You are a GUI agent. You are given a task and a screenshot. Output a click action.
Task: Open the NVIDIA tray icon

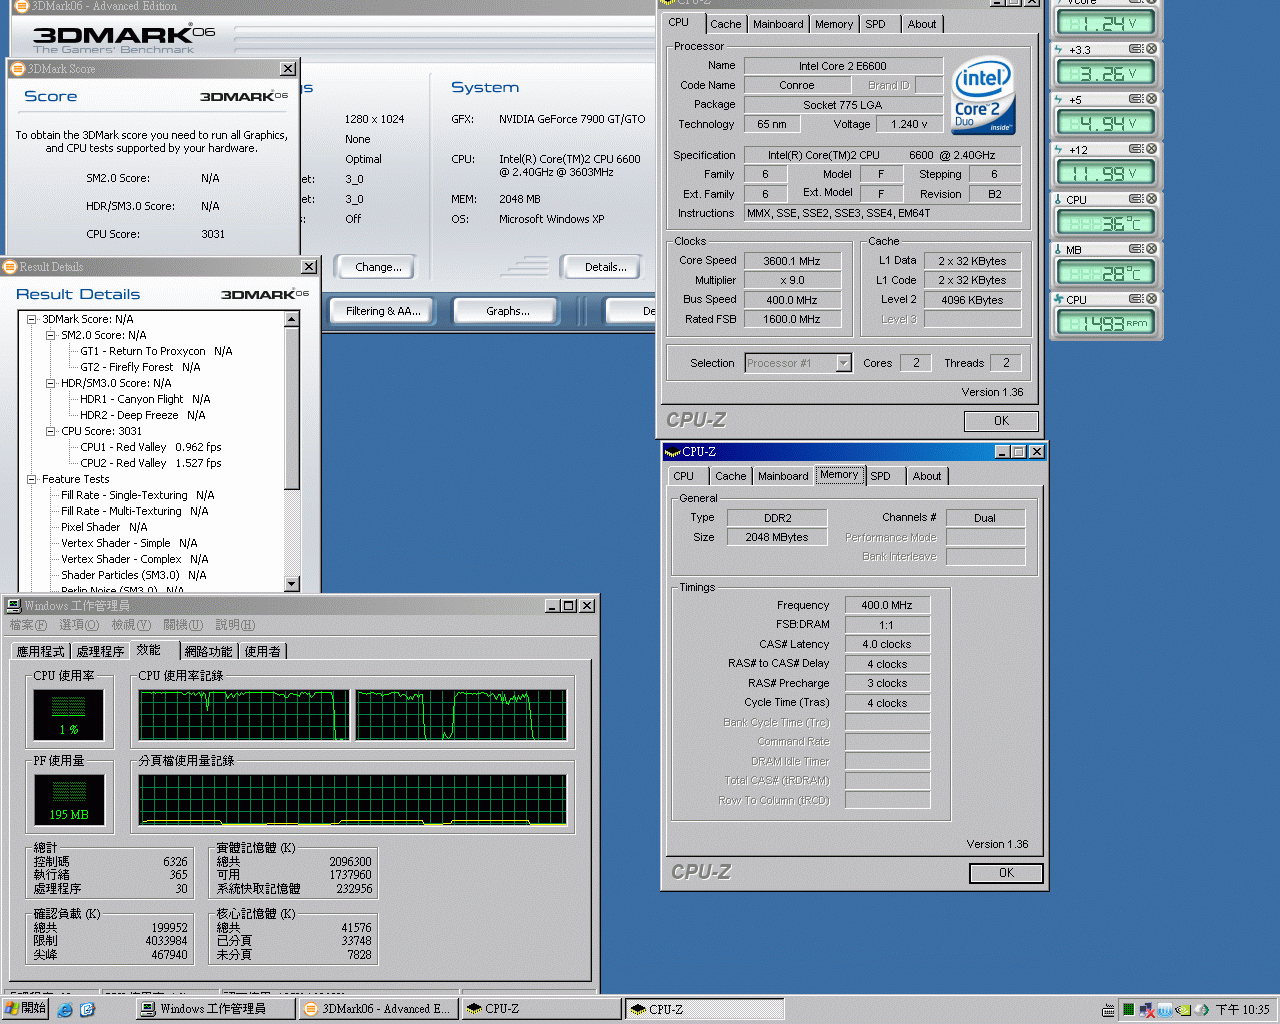pyautogui.click(x=1183, y=1010)
